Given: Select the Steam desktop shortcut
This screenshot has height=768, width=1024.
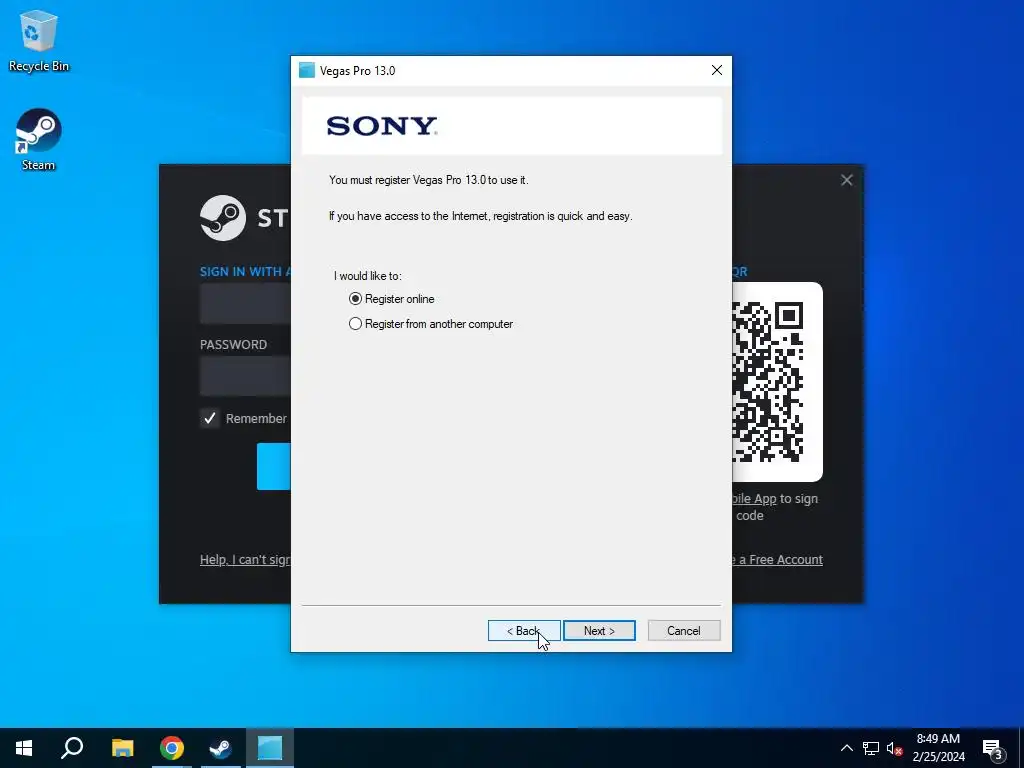Looking at the screenshot, I should (x=39, y=140).
